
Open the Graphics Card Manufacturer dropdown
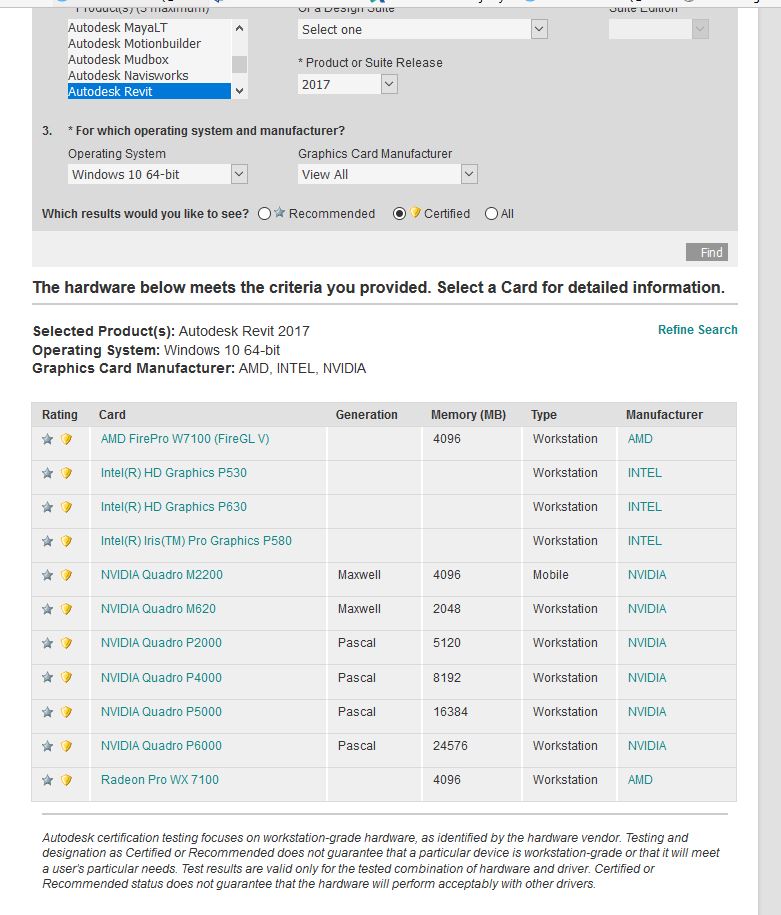[x=388, y=174]
